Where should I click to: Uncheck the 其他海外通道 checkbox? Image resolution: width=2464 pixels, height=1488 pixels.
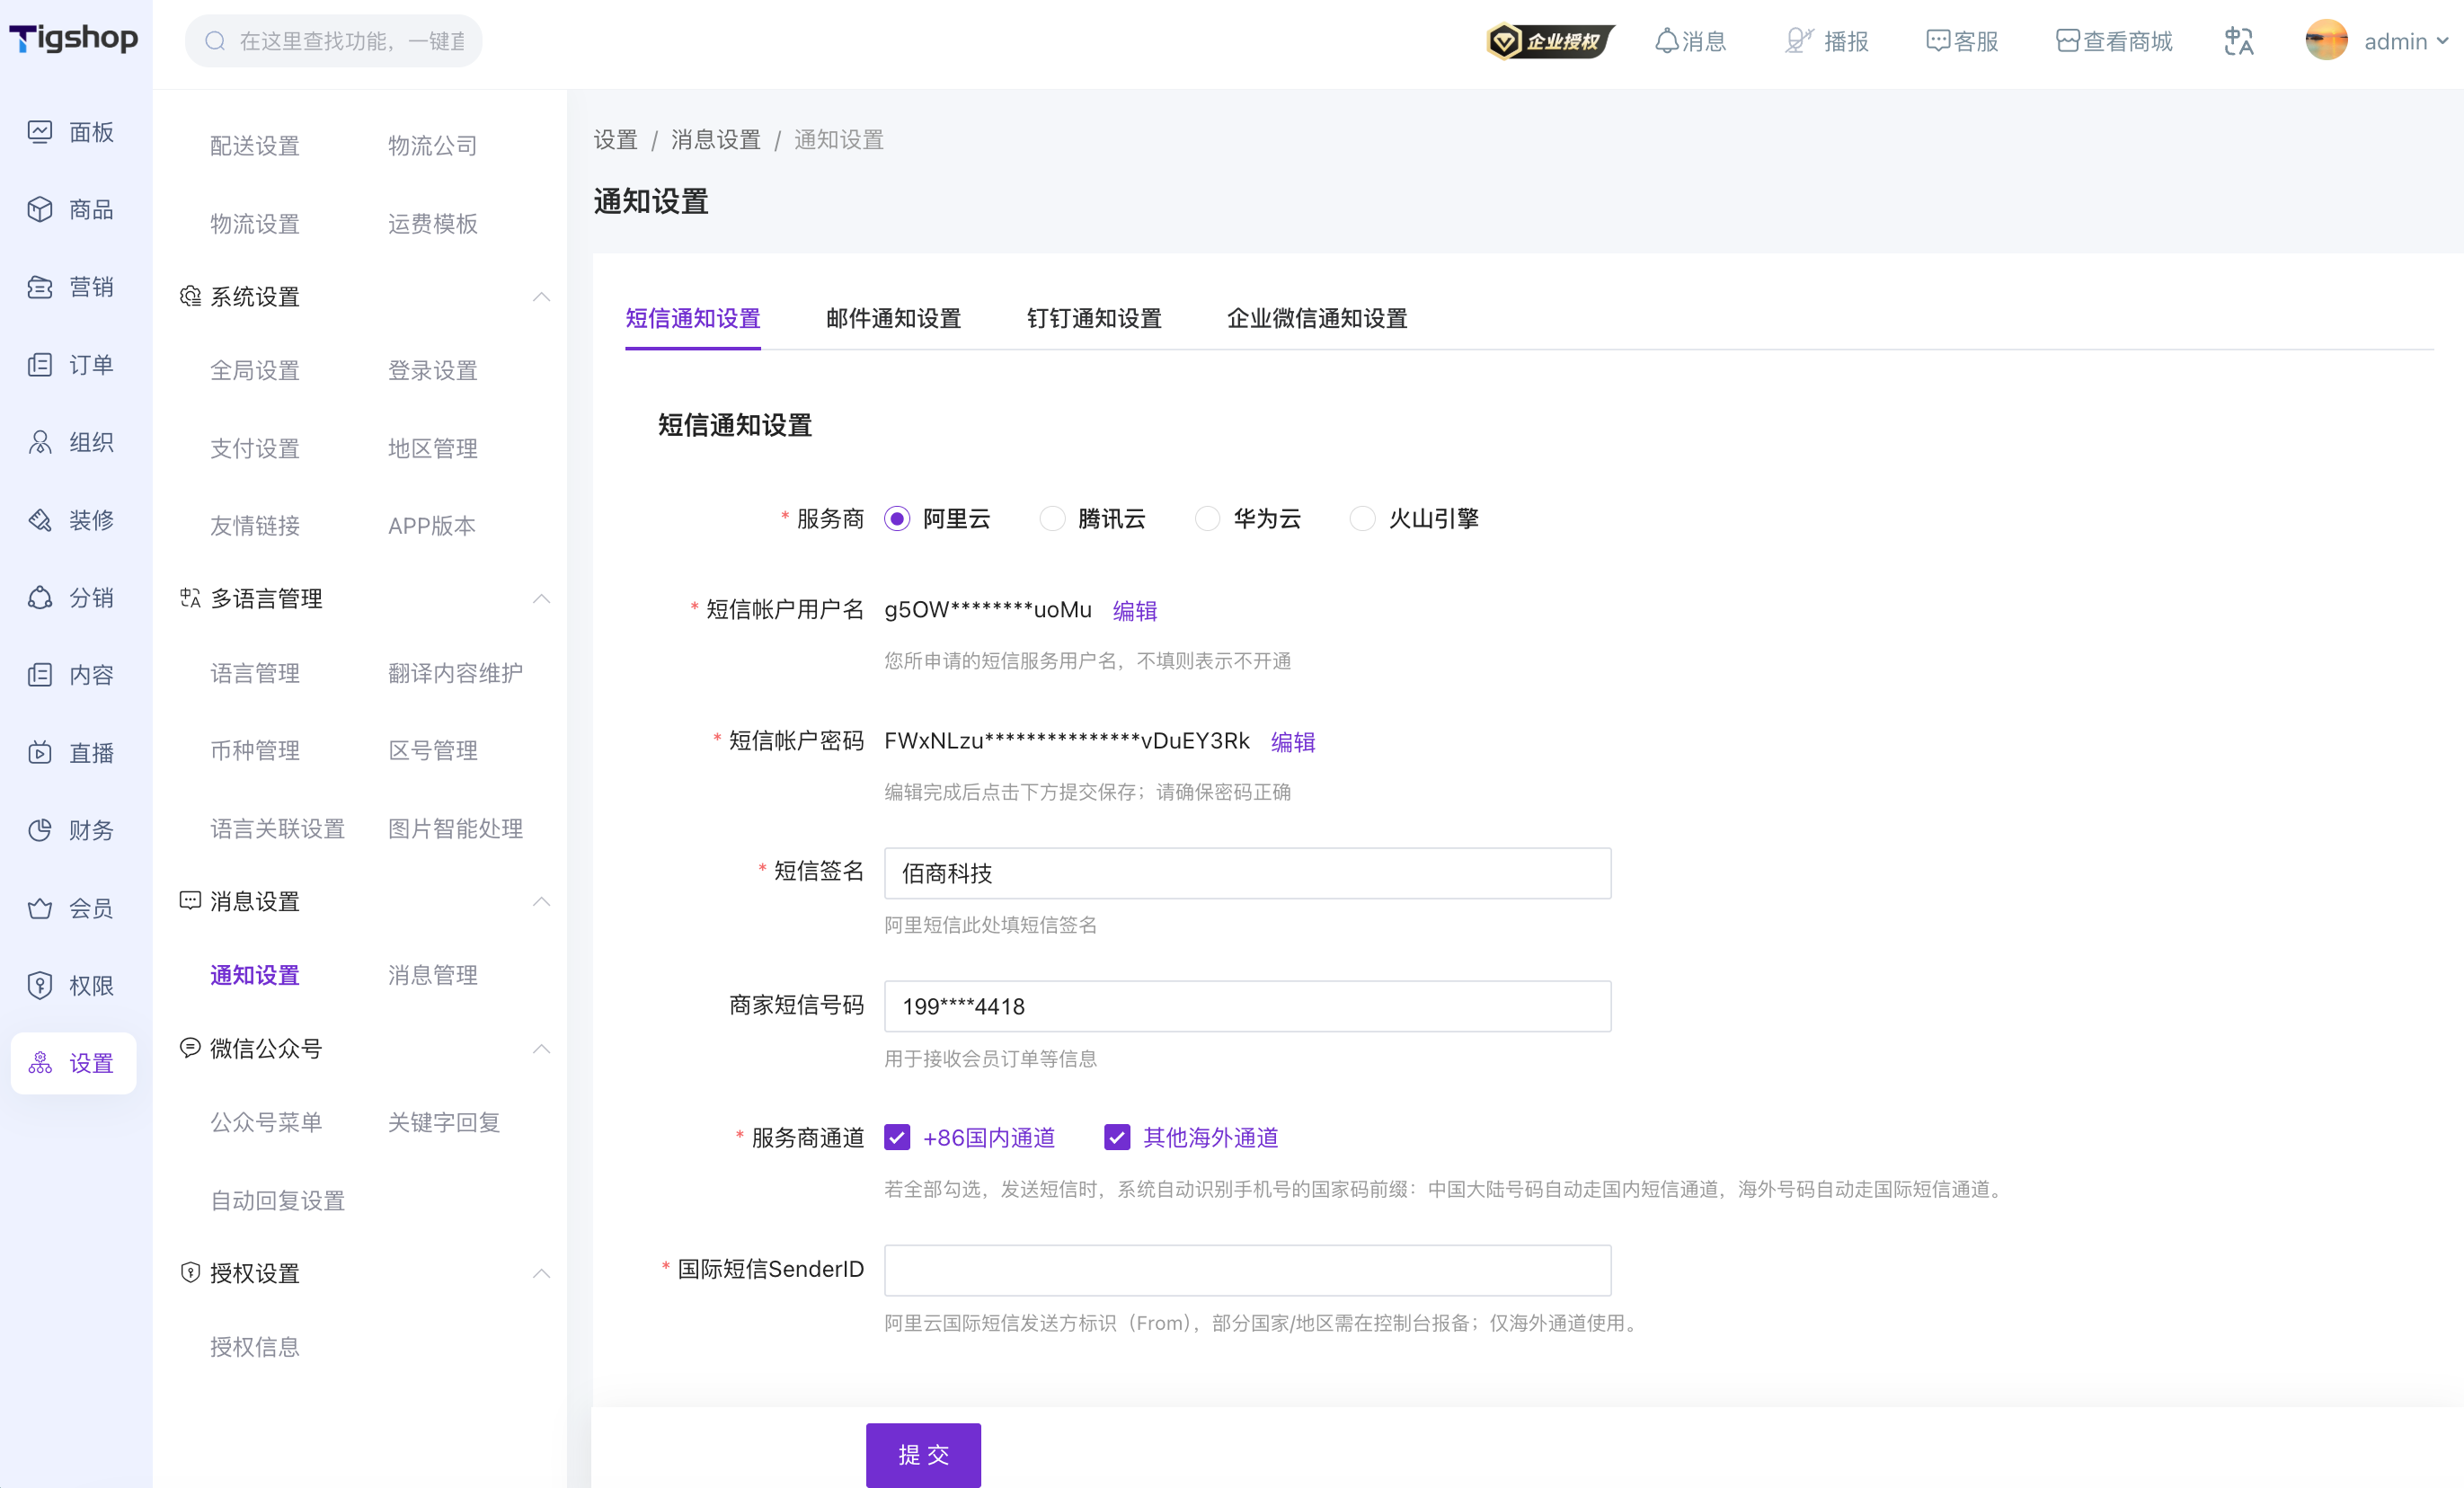point(1117,1137)
